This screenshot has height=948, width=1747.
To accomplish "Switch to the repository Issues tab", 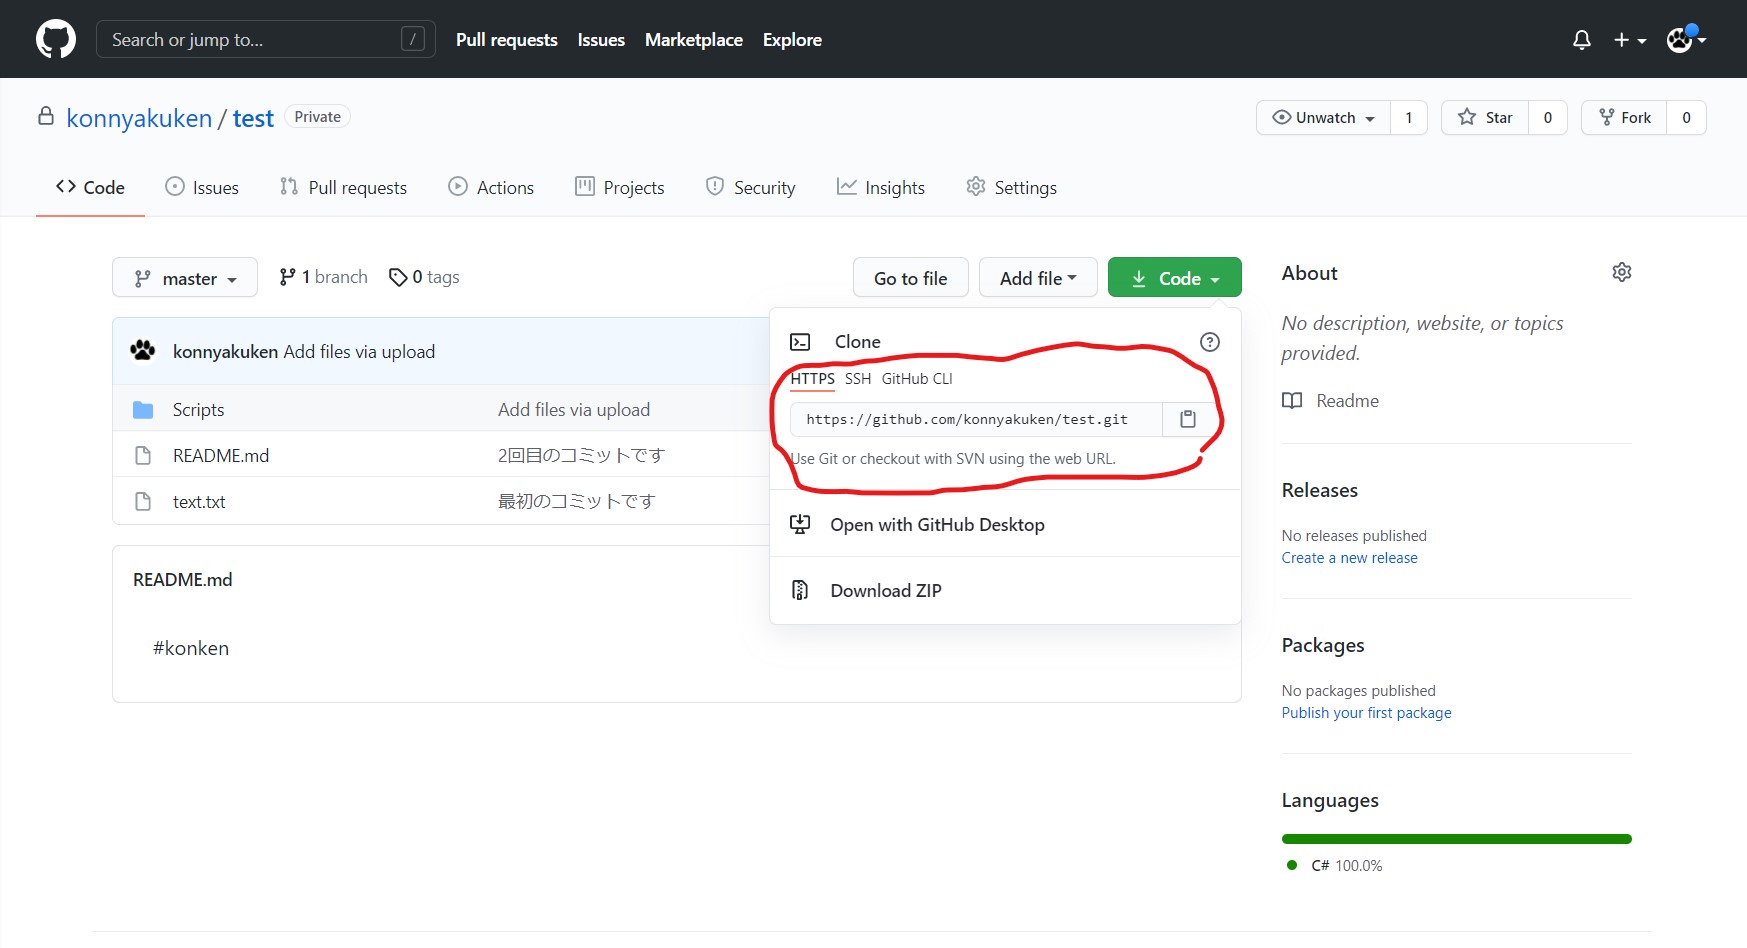I will tap(202, 187).
